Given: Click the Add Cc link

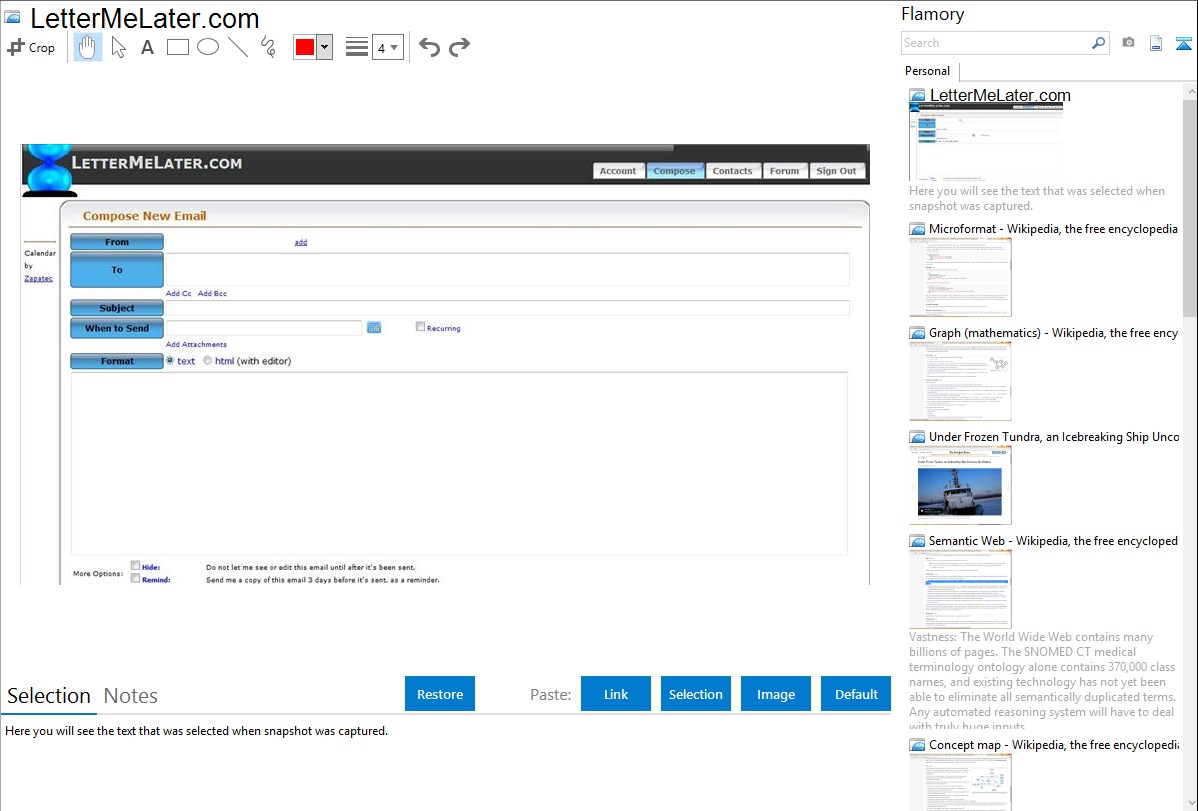Looking at the screenshot, I should [x=179, y=294].
